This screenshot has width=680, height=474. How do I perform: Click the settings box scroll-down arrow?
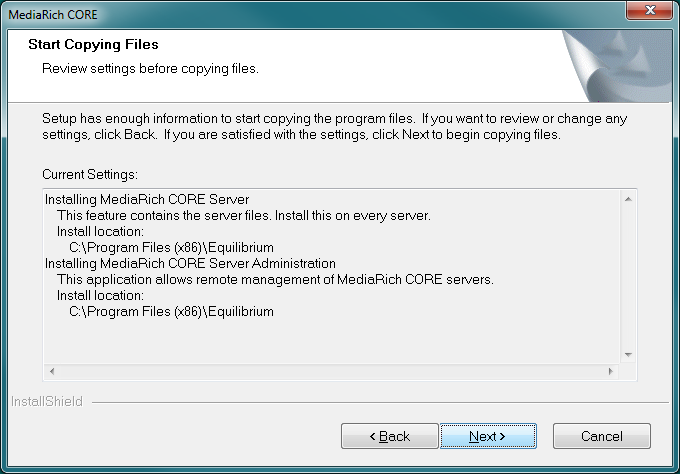tap(628, 355)
